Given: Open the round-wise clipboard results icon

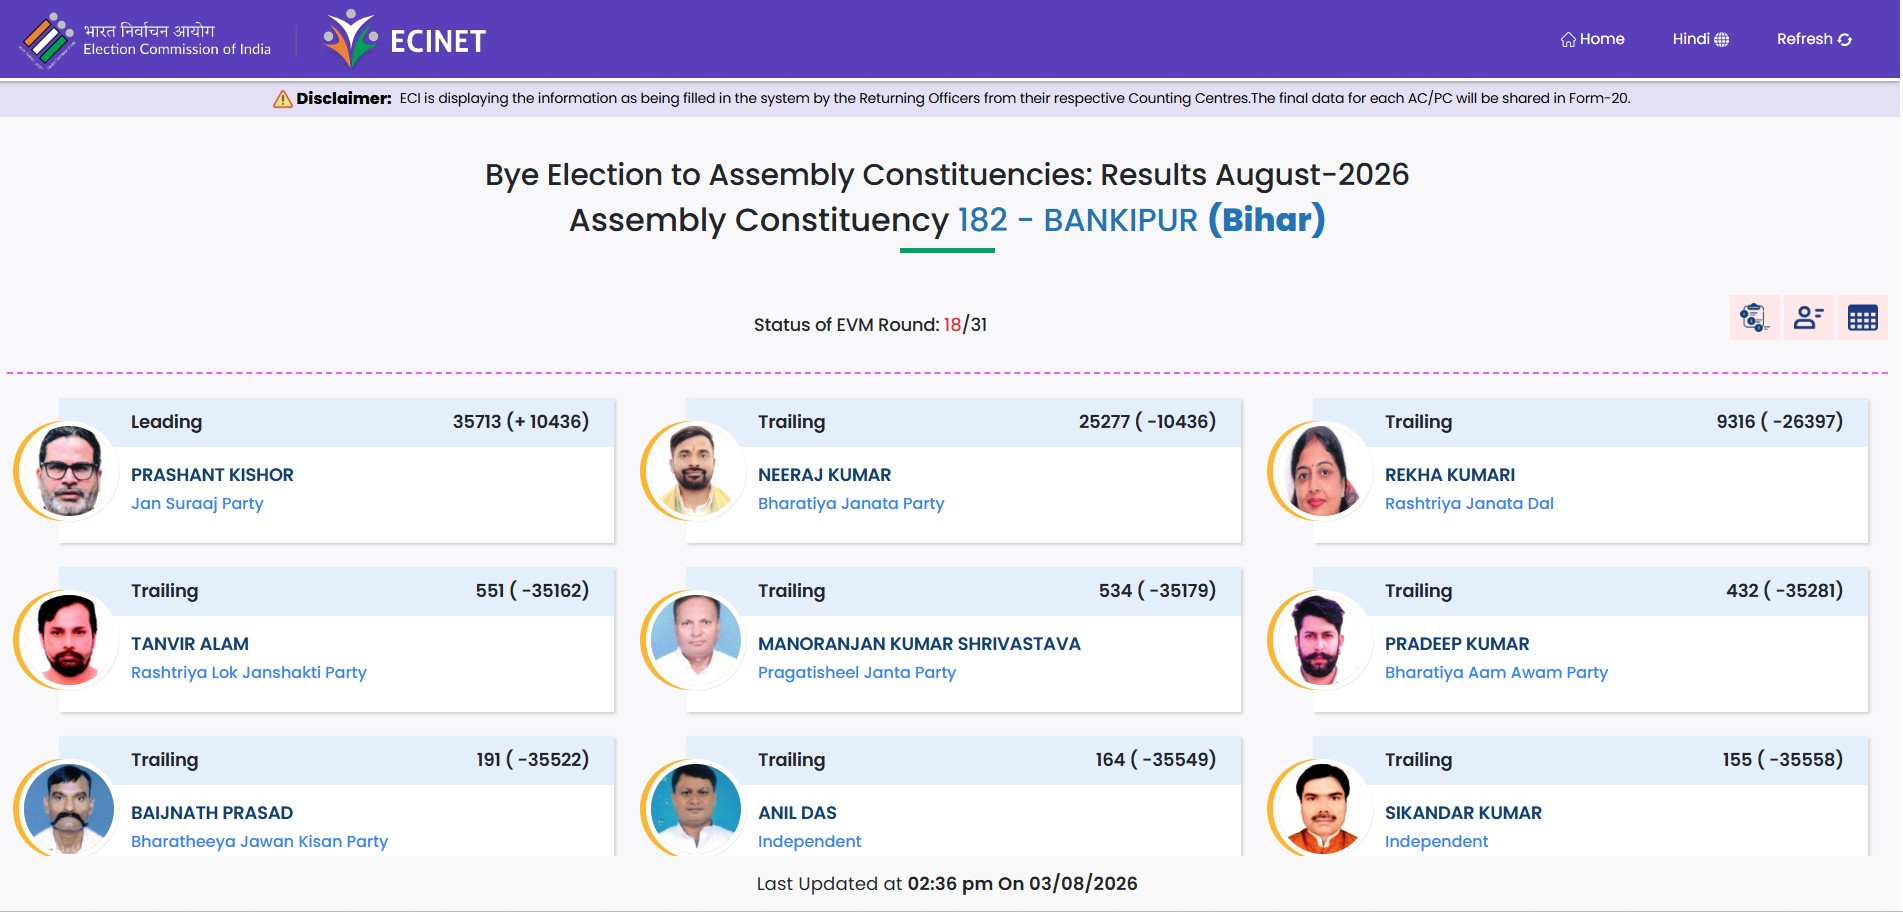Looking at the screenshot, I should coord(1754,318).
